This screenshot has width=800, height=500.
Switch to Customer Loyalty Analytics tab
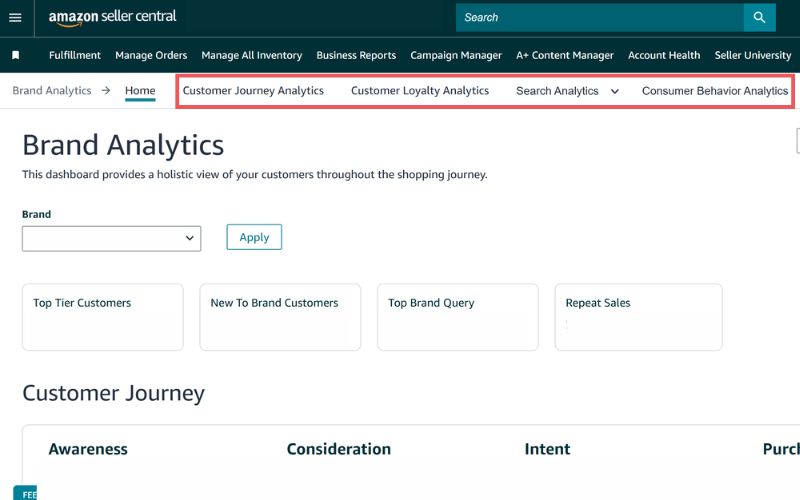420,90
